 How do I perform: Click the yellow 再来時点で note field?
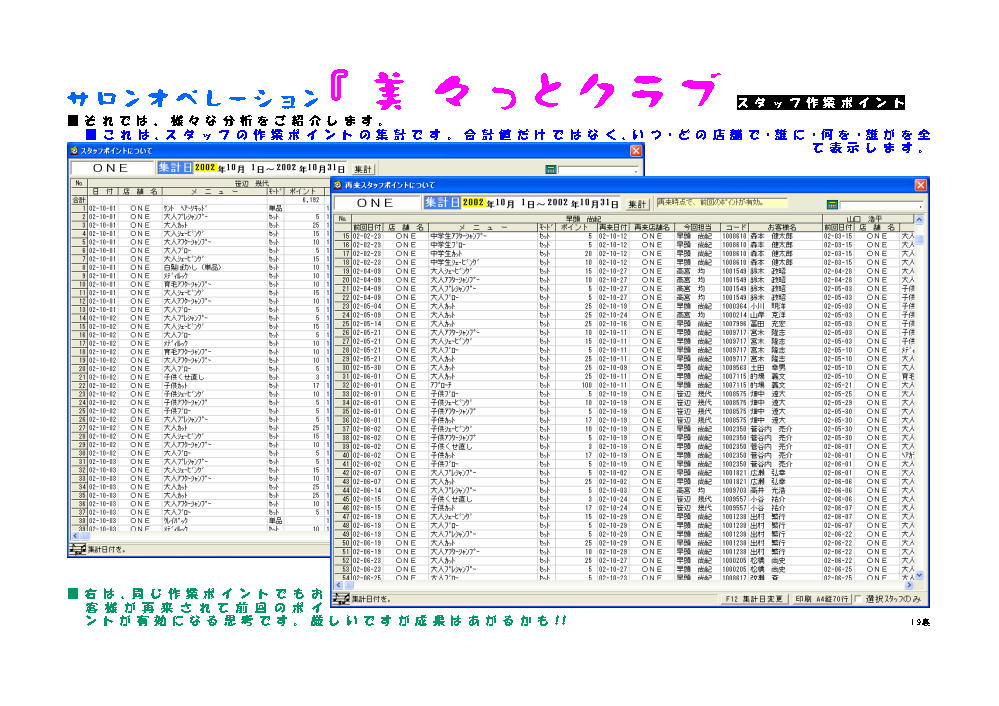(722, 203)
